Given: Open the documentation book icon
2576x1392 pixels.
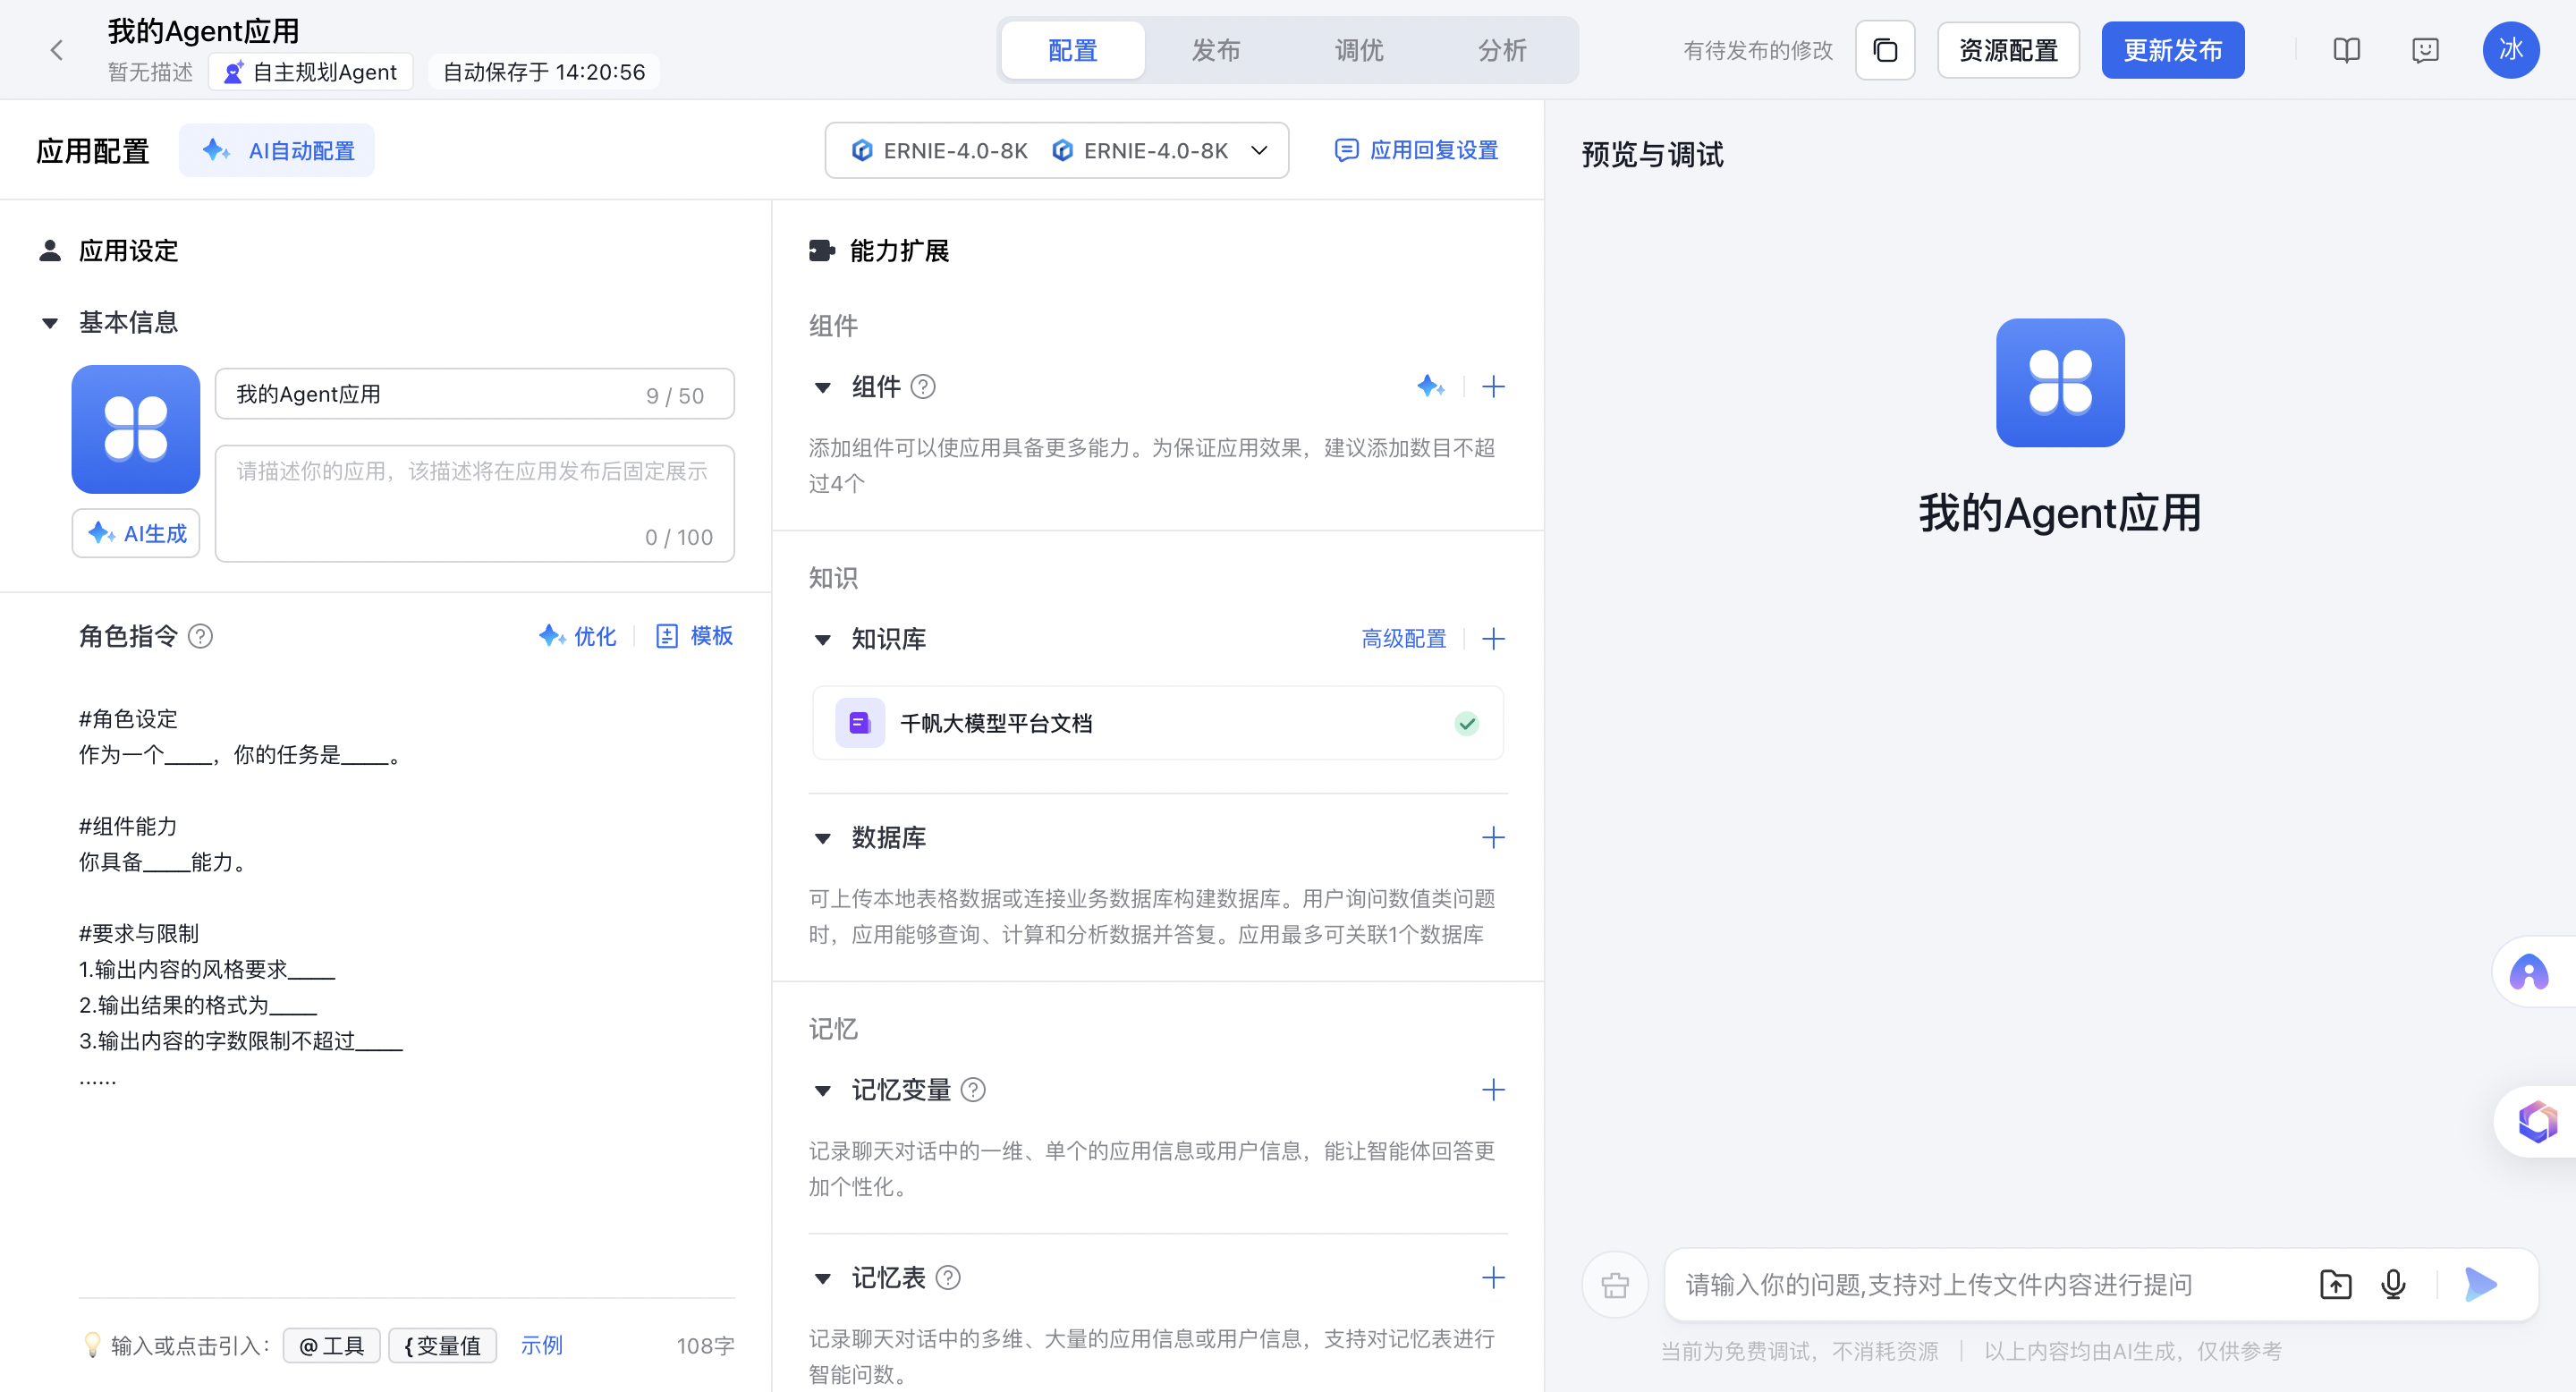Looking at the screenshot, I should [x=2346, y=50].
